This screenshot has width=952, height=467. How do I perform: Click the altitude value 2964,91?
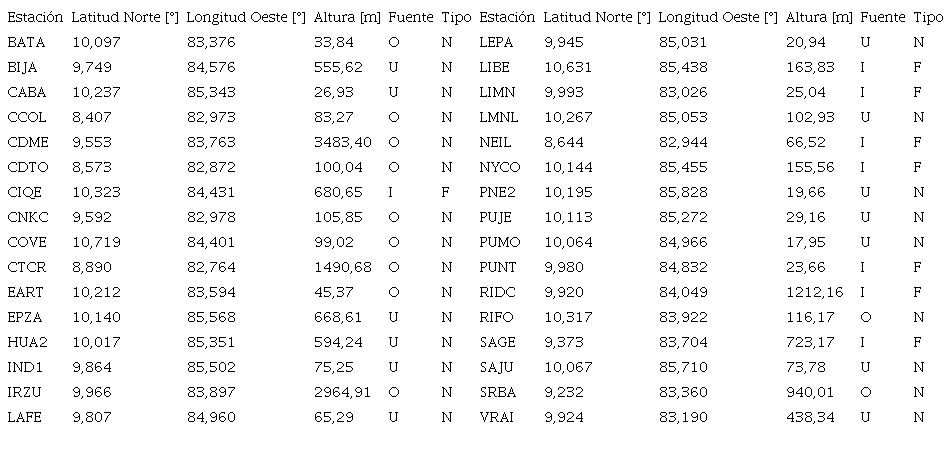pos(342,392)
